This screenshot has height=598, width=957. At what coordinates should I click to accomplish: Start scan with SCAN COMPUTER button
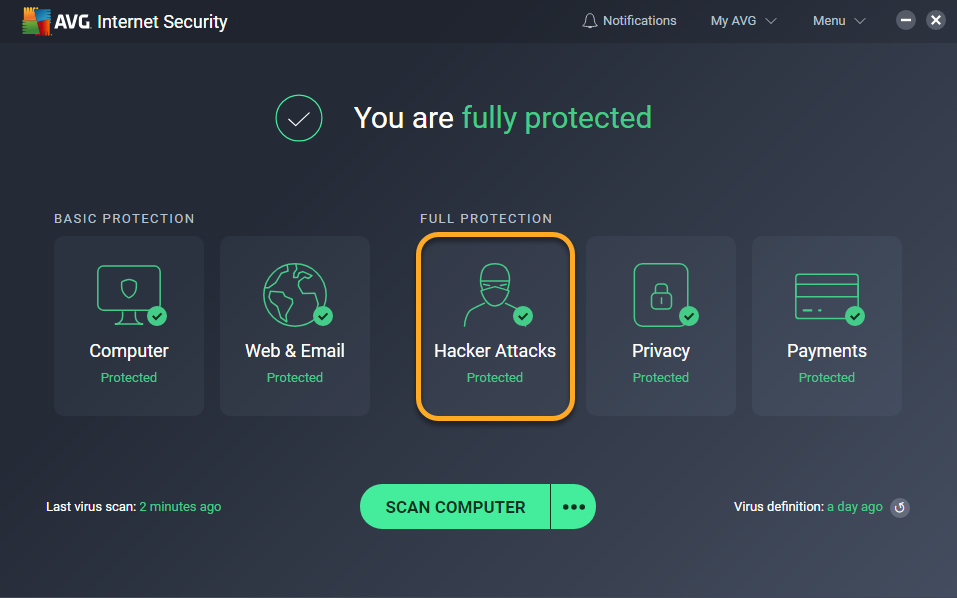[455, 506]
